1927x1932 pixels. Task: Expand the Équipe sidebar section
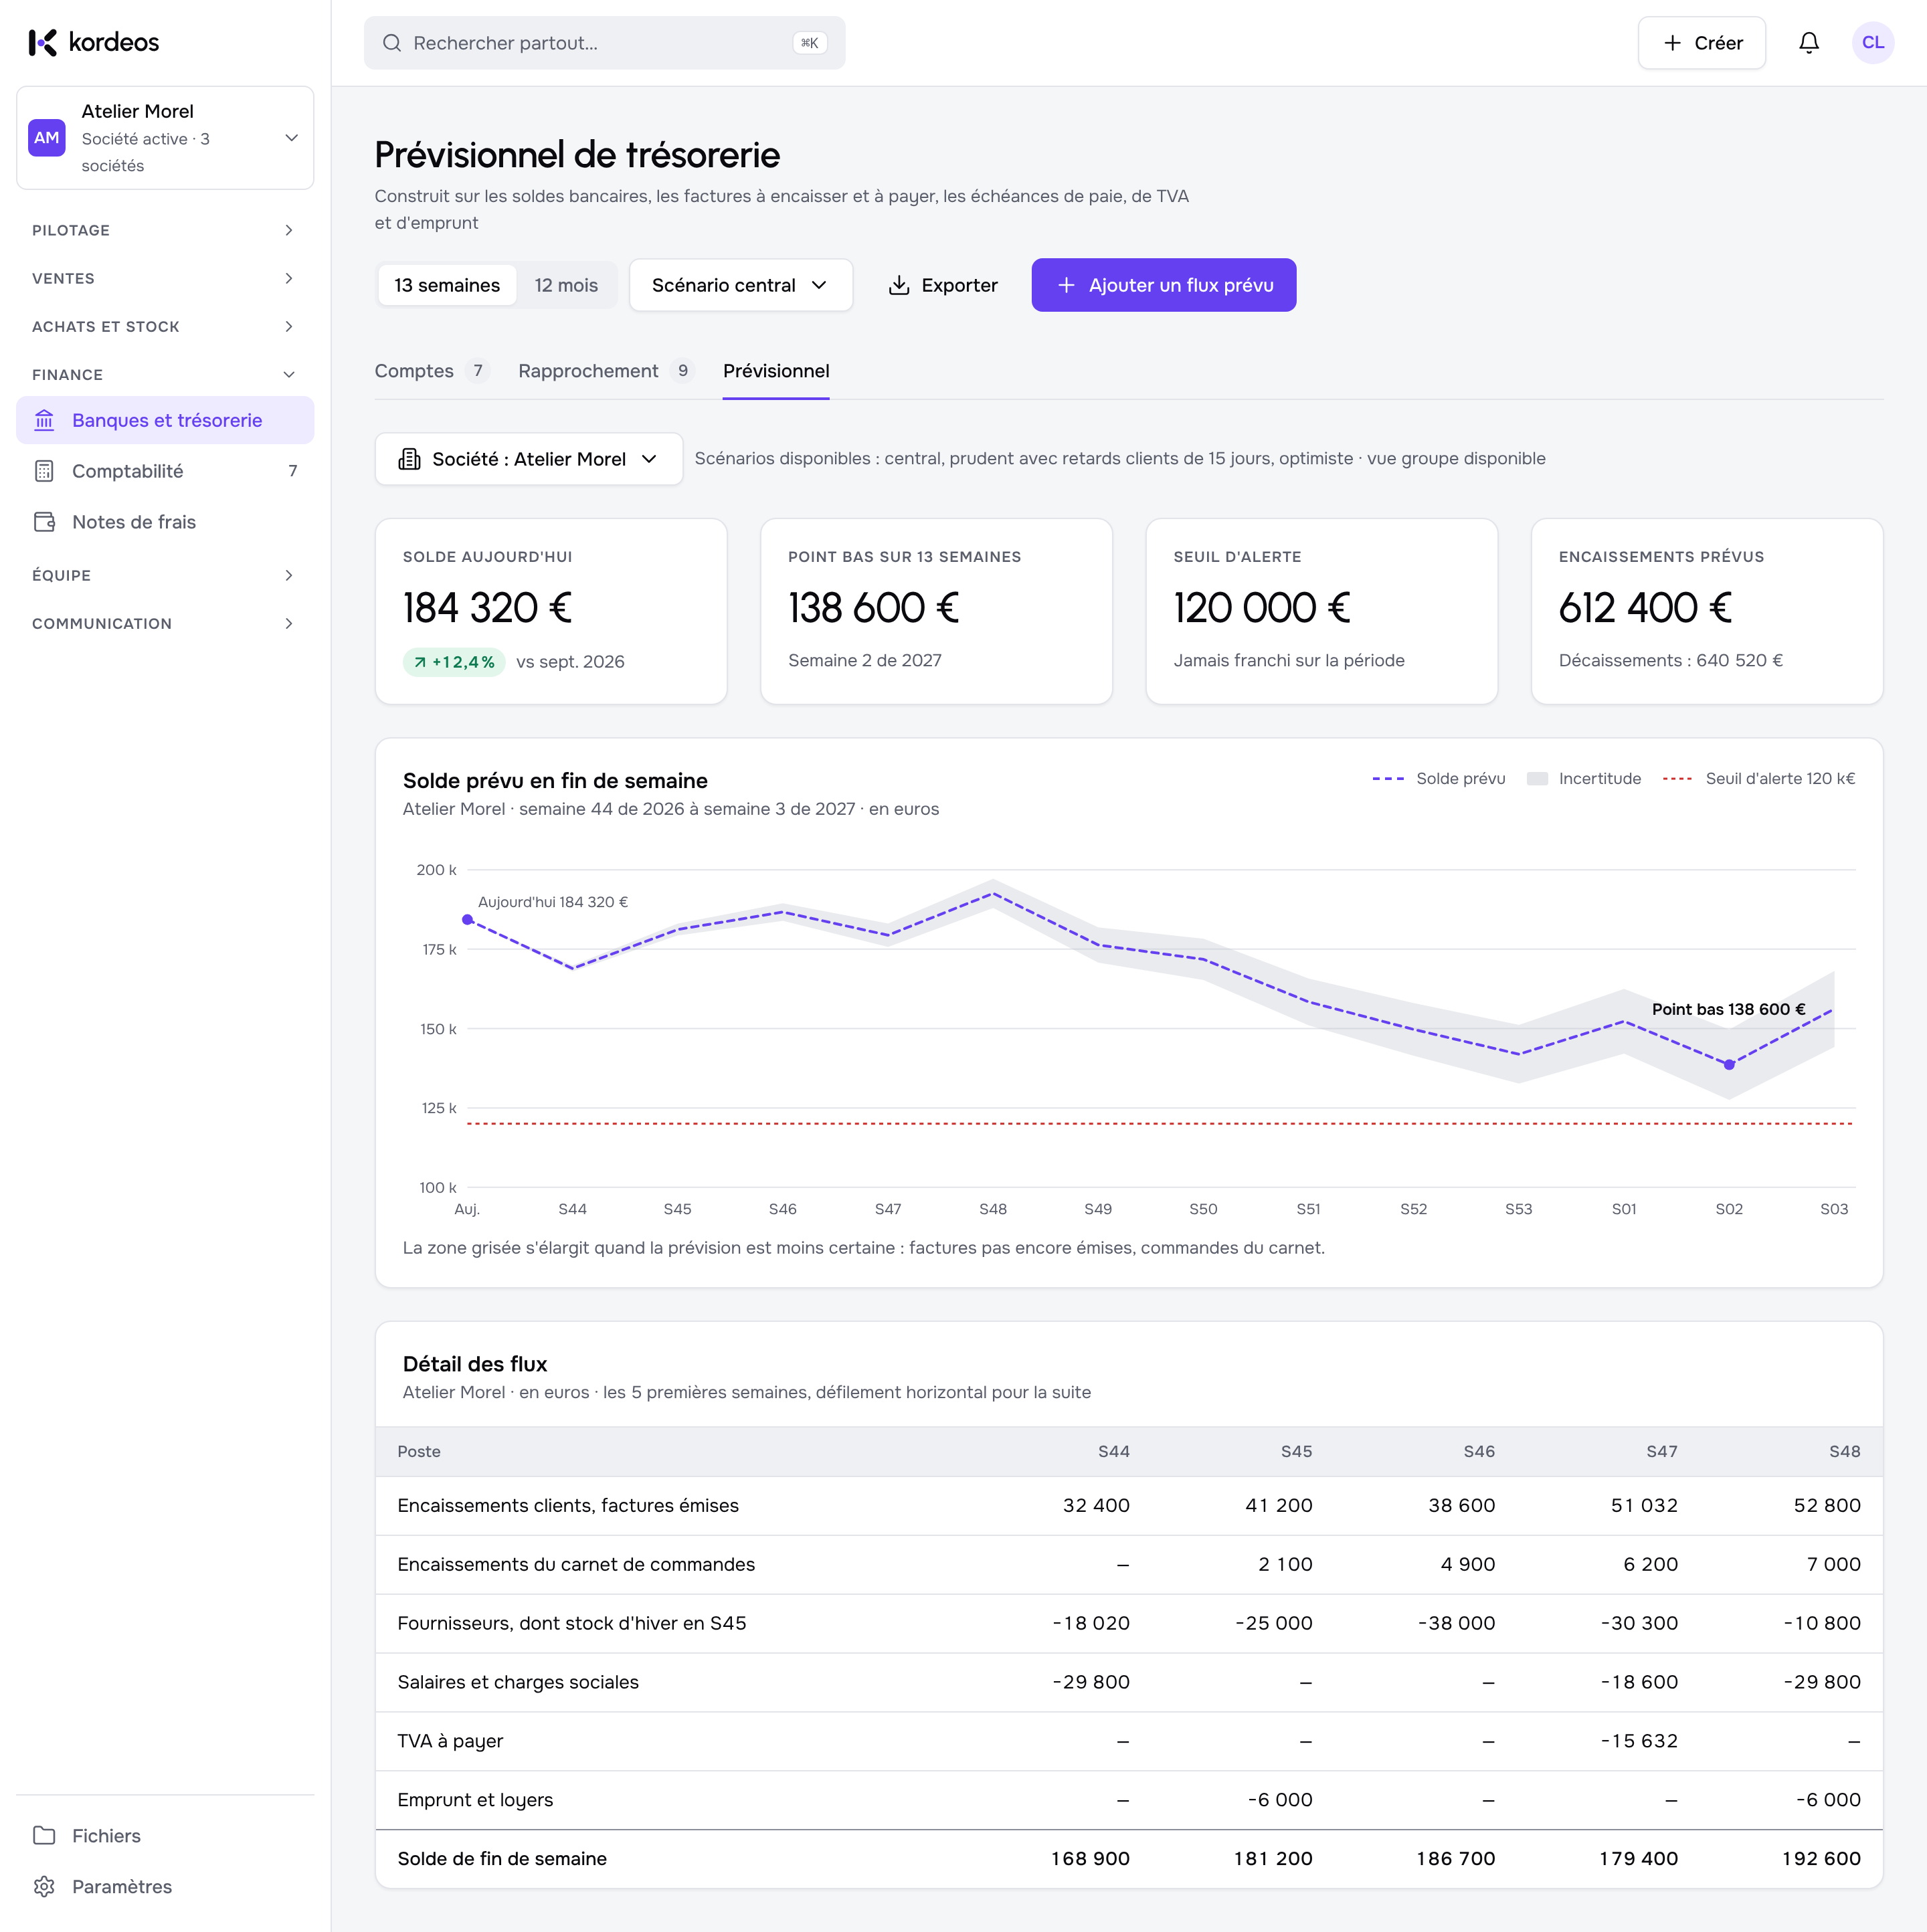[x=165, y=575]
